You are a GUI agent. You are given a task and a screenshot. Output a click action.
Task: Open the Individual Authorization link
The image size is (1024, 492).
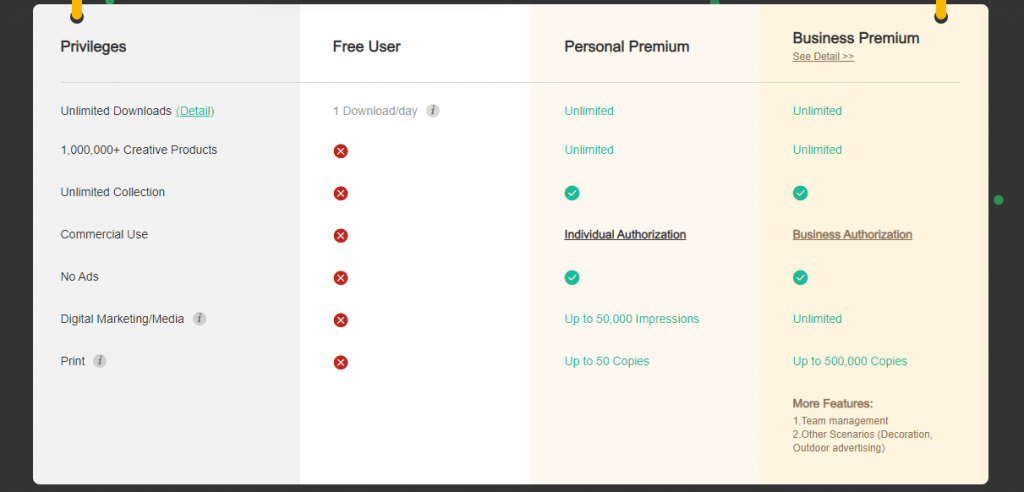point(625,235)
